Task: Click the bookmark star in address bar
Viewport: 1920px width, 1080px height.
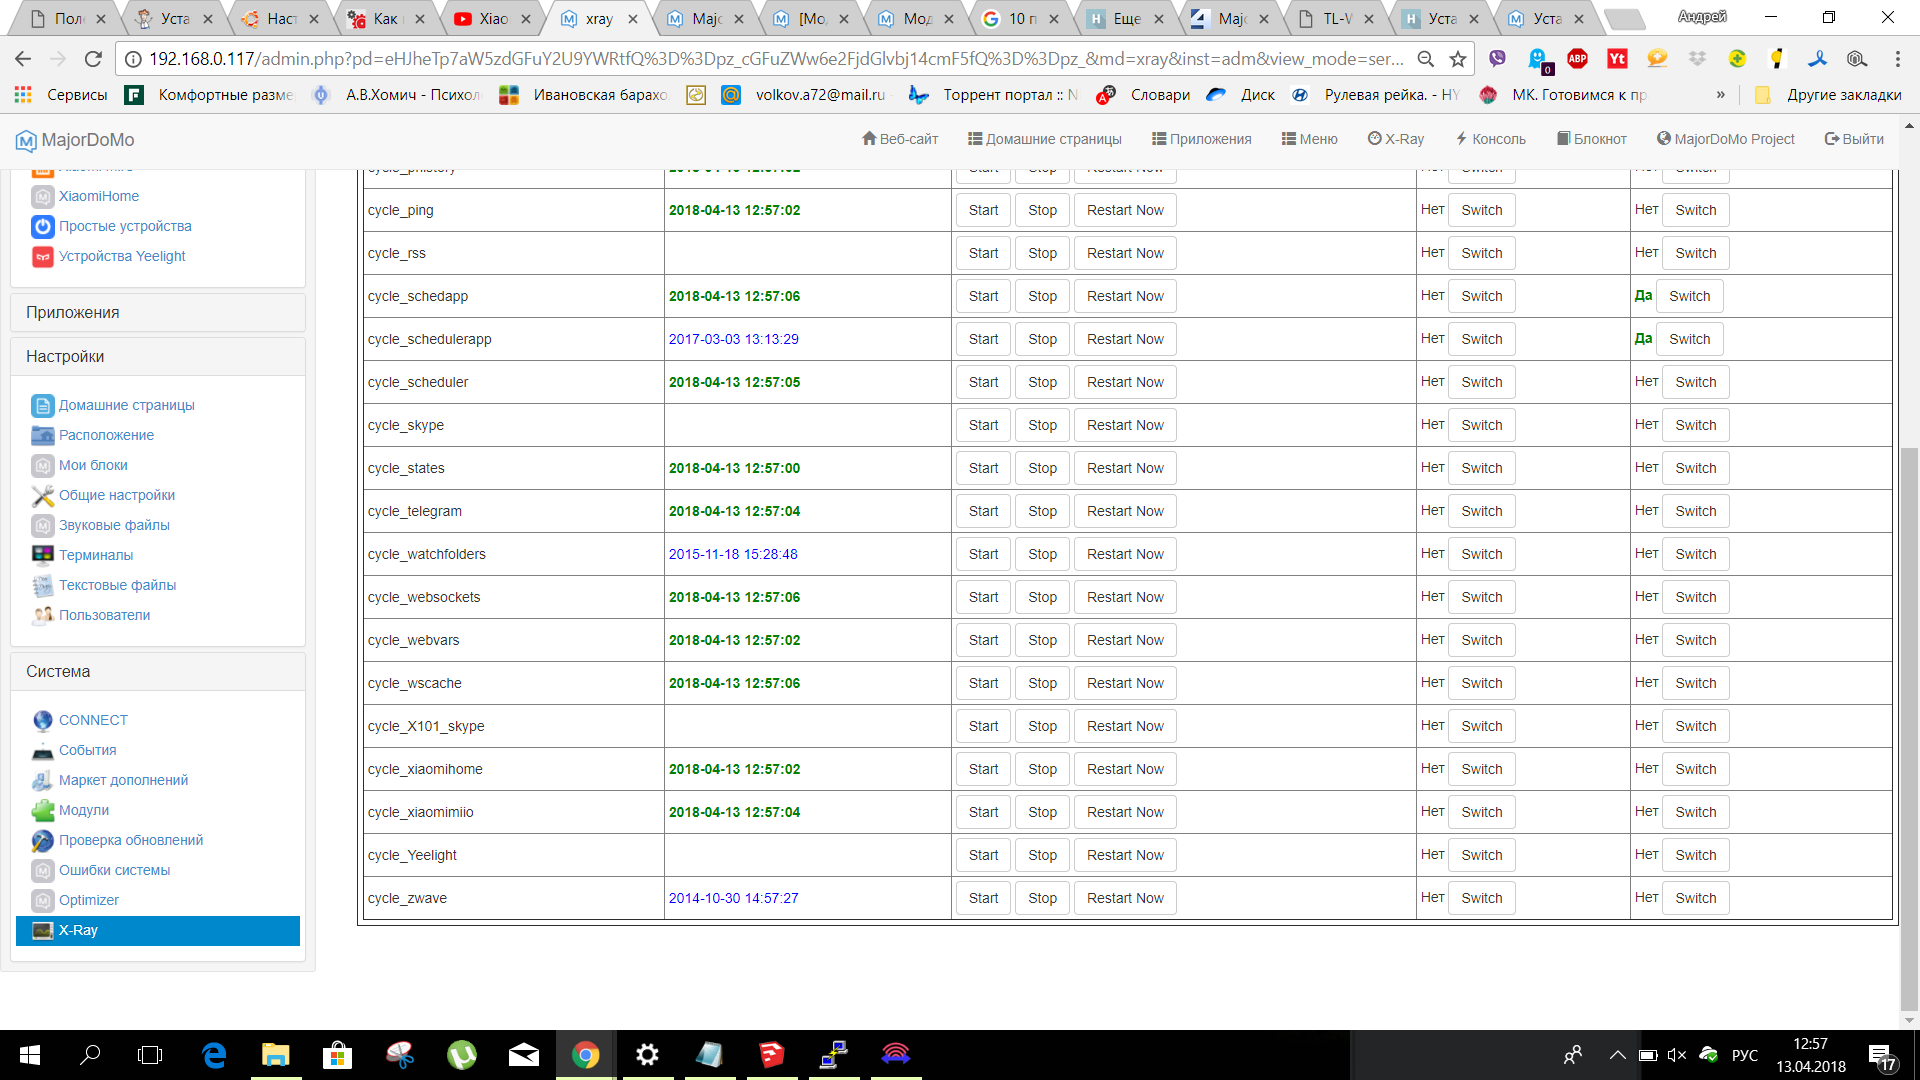Action: click(1458, 59)
